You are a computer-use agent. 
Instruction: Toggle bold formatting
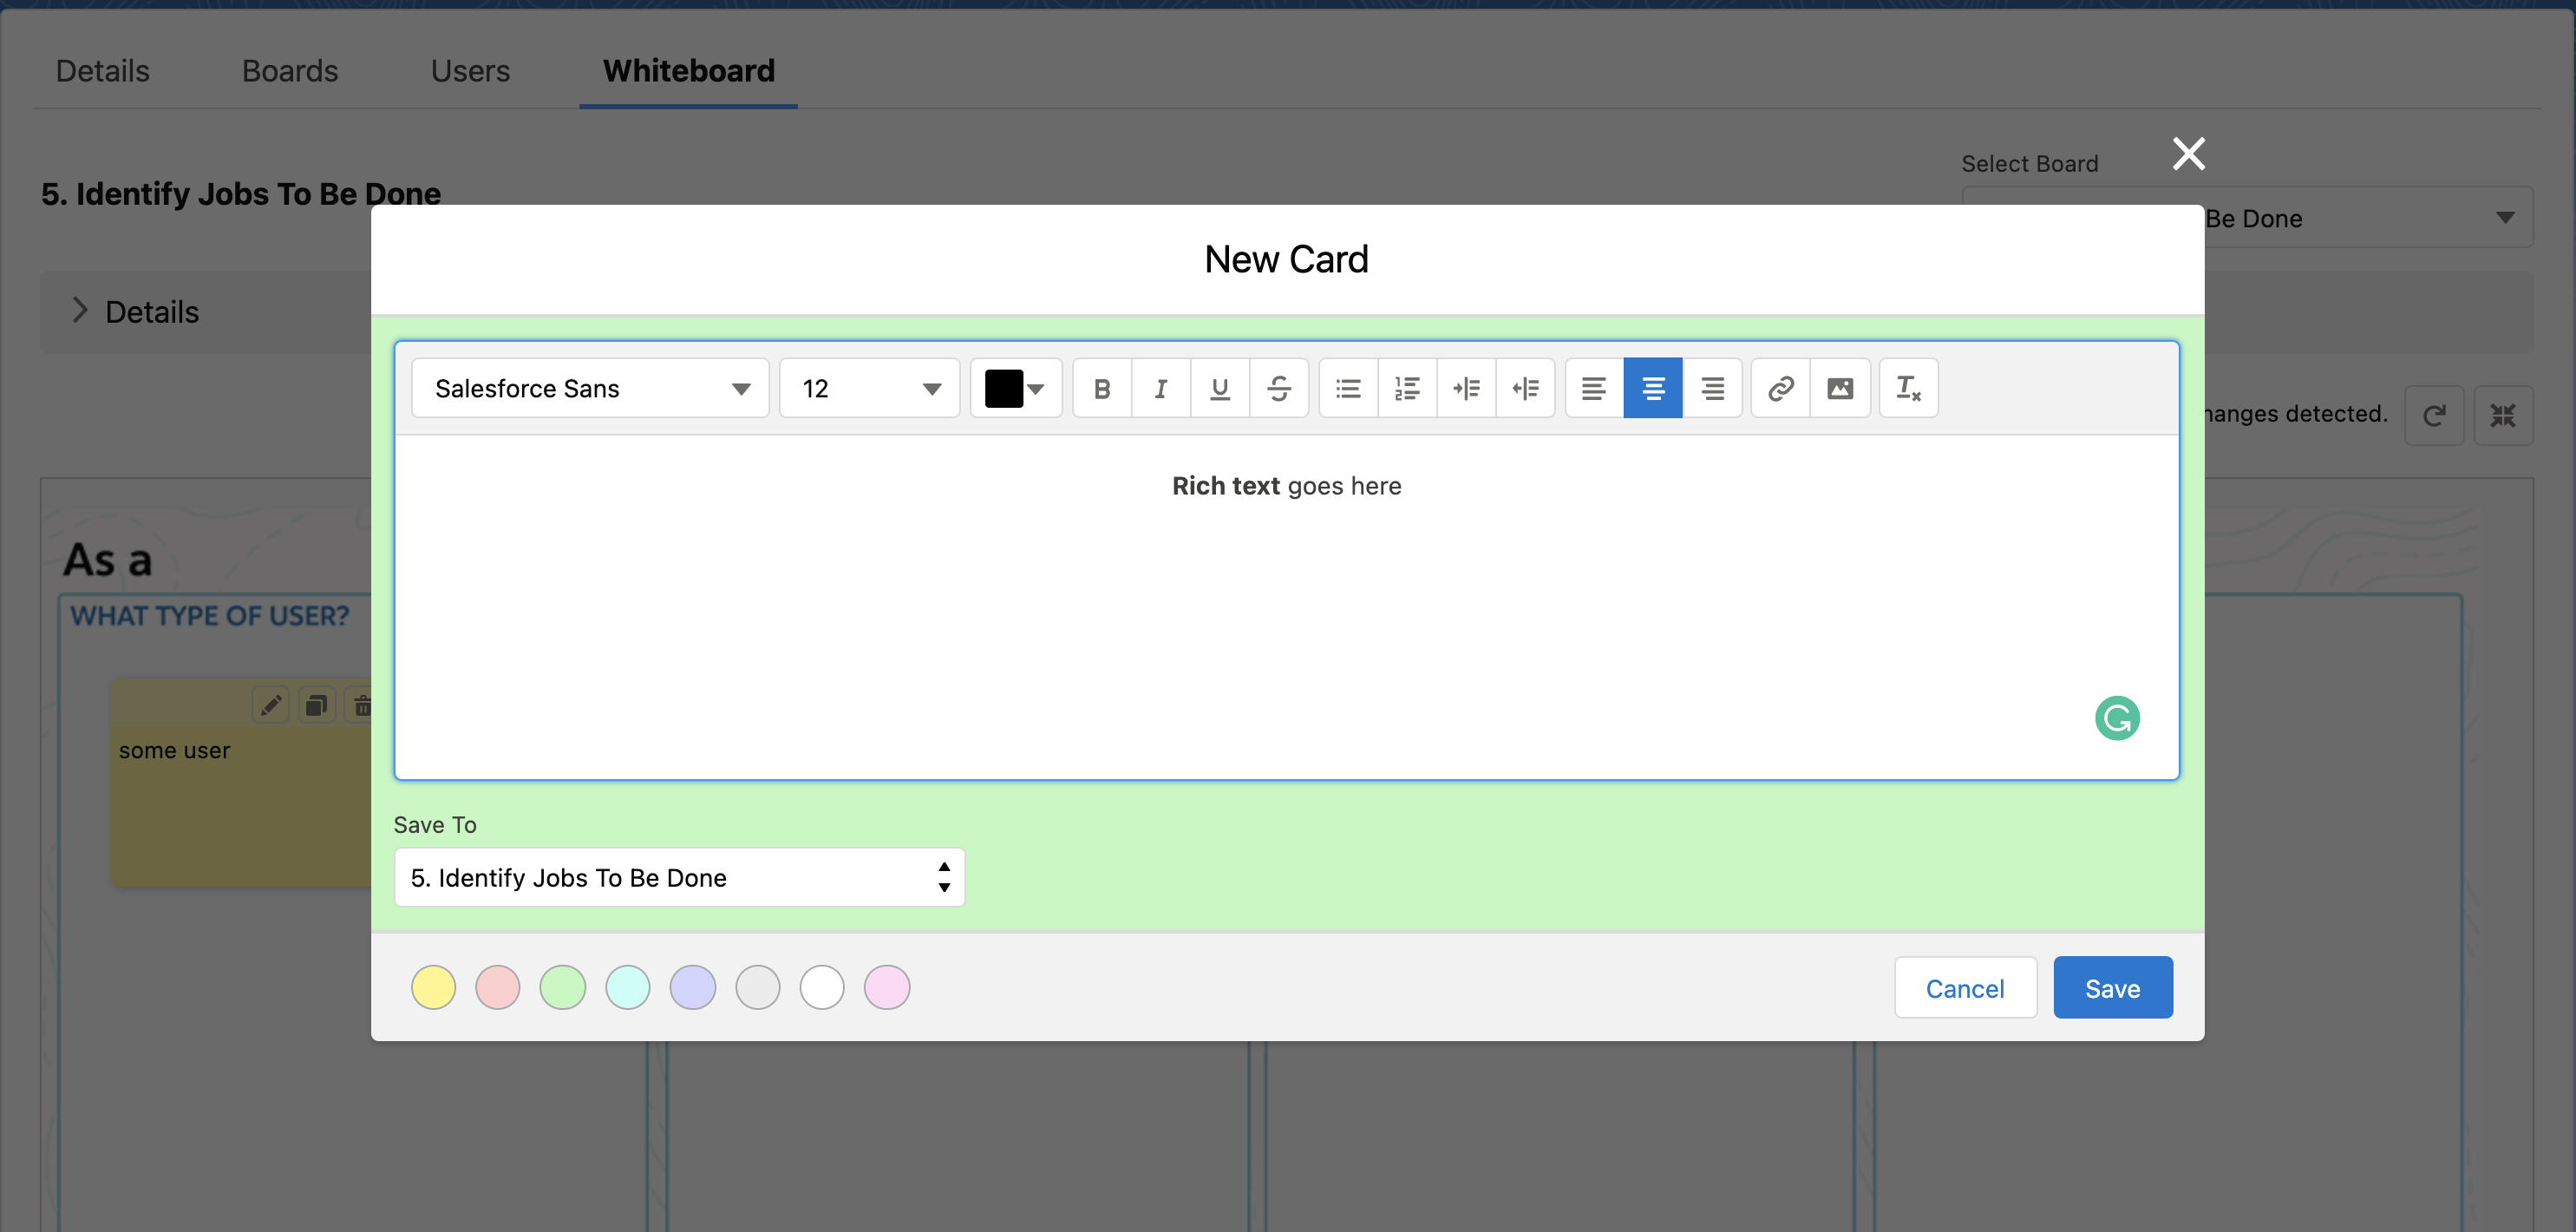(1101, 388)
